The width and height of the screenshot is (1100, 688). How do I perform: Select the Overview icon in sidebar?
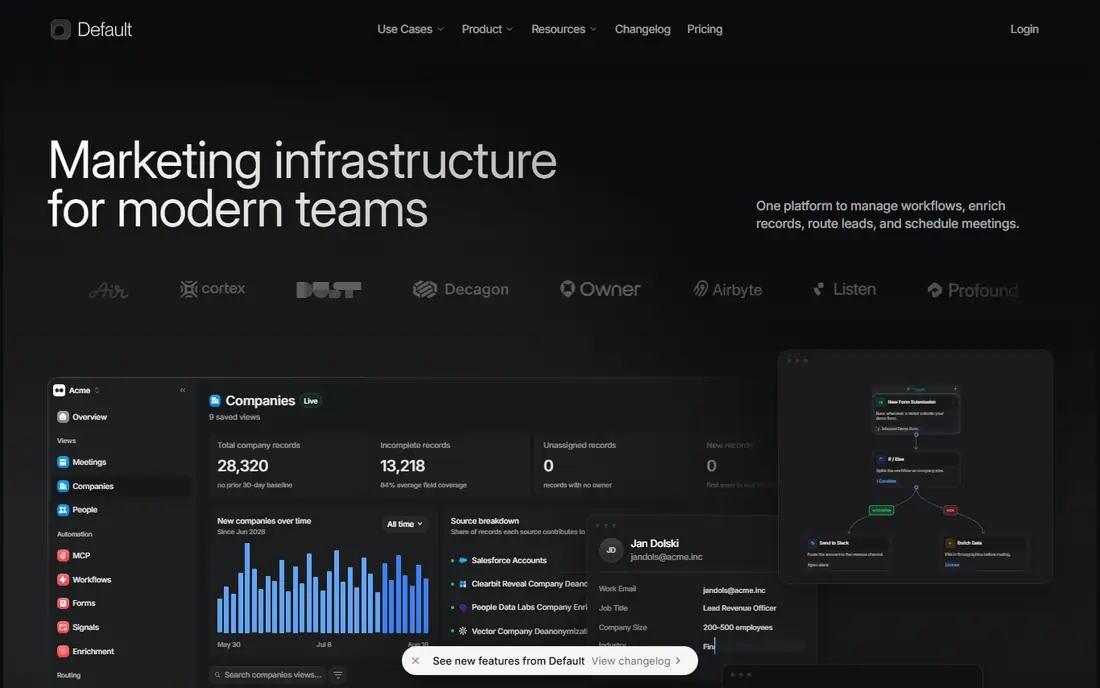(x=63, y=417)
